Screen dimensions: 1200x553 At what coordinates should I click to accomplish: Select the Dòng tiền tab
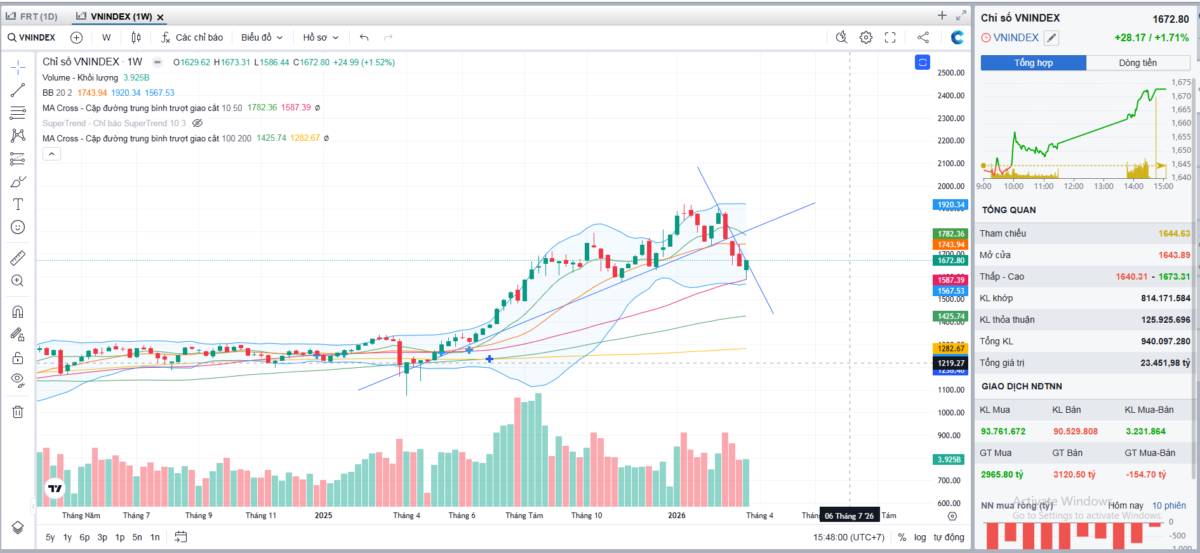tap(1138, 62)
